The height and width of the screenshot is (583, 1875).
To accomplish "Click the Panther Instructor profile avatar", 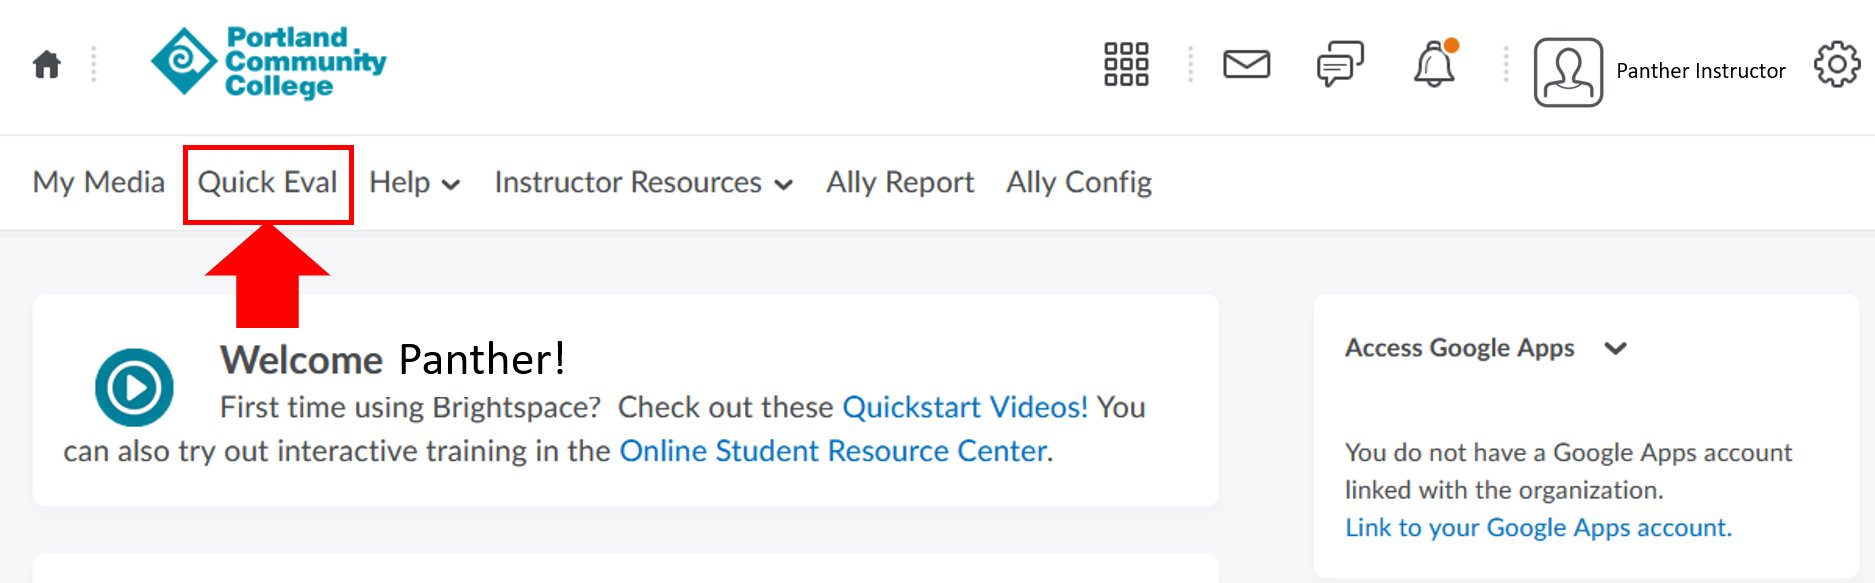I will 1568,72.
